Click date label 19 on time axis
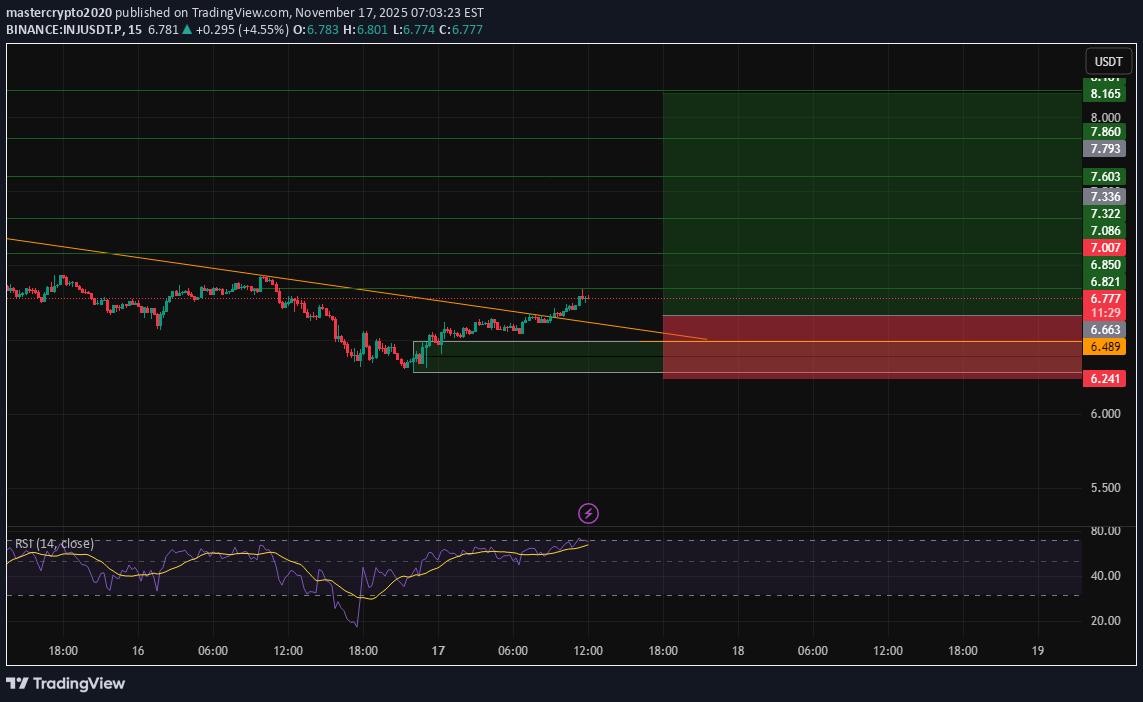Viewport: 1143px width, 702px height. pos(1038,651)
